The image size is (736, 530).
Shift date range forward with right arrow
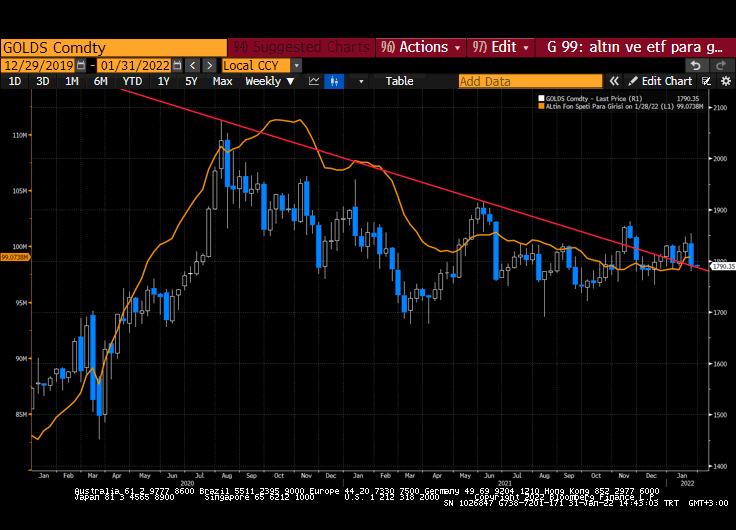pos(209,66)
